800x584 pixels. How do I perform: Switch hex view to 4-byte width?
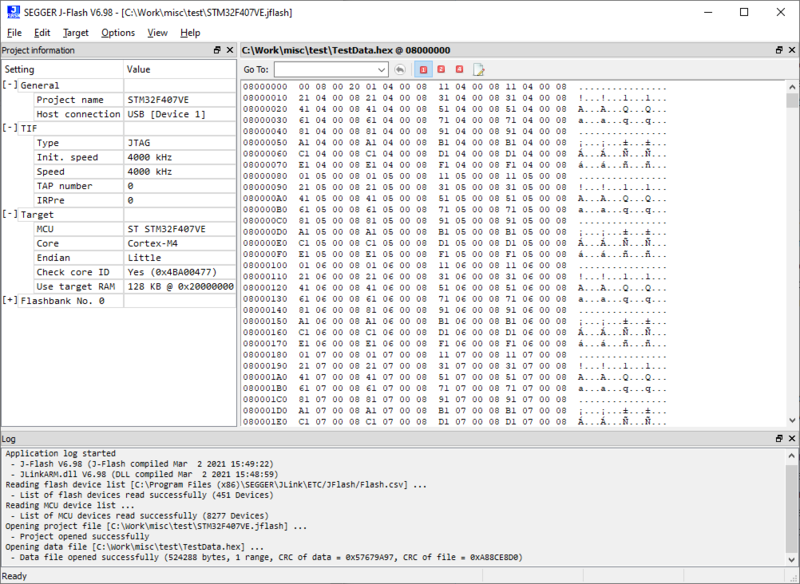coord(459,70)
